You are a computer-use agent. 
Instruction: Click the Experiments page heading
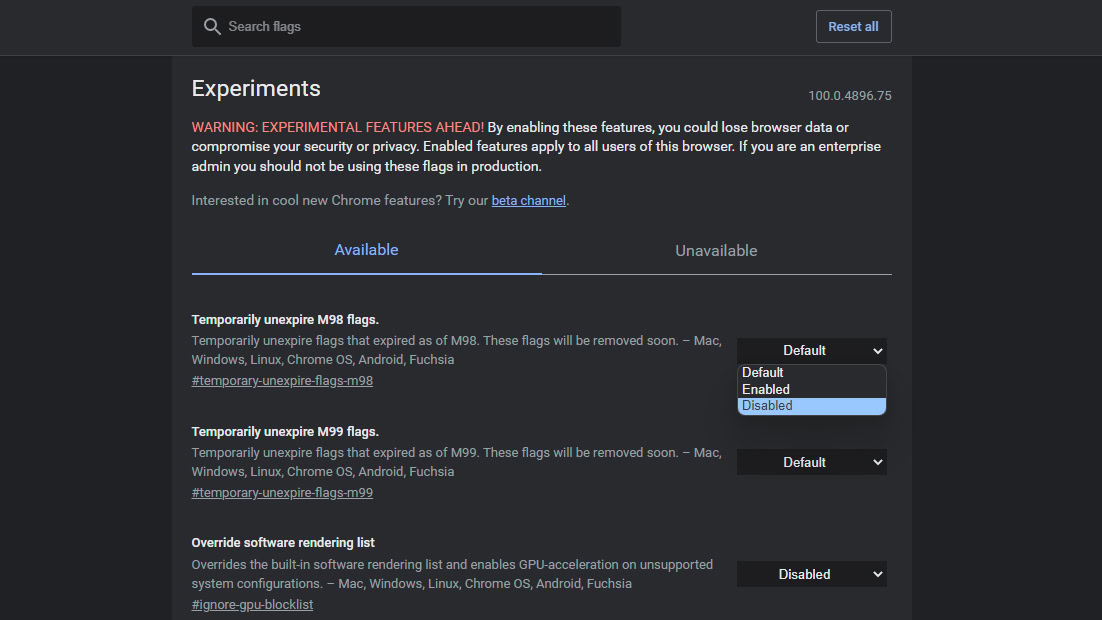pyautogui.click(x=256, y=88)
